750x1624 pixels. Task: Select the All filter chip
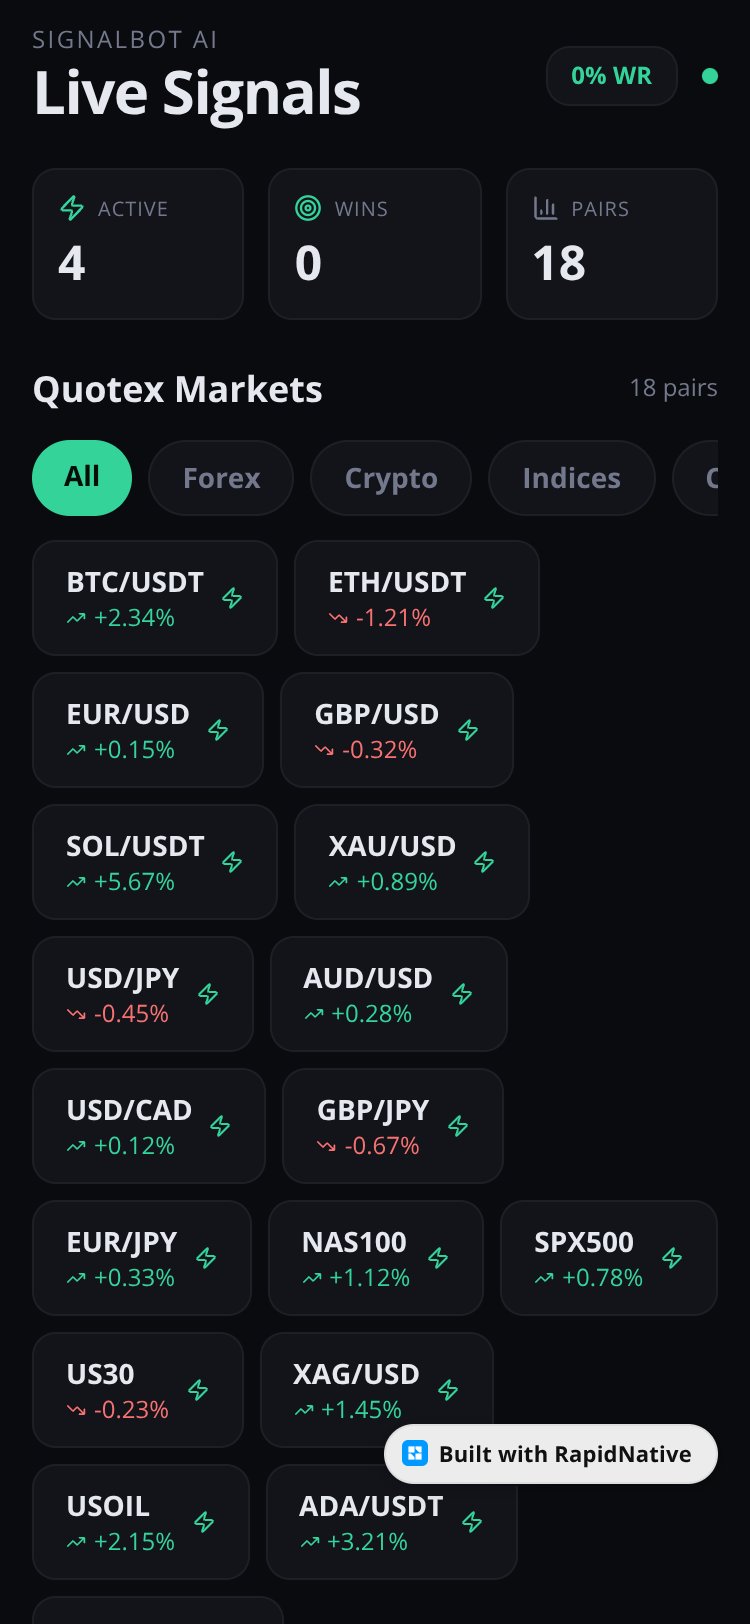[82, 478]
